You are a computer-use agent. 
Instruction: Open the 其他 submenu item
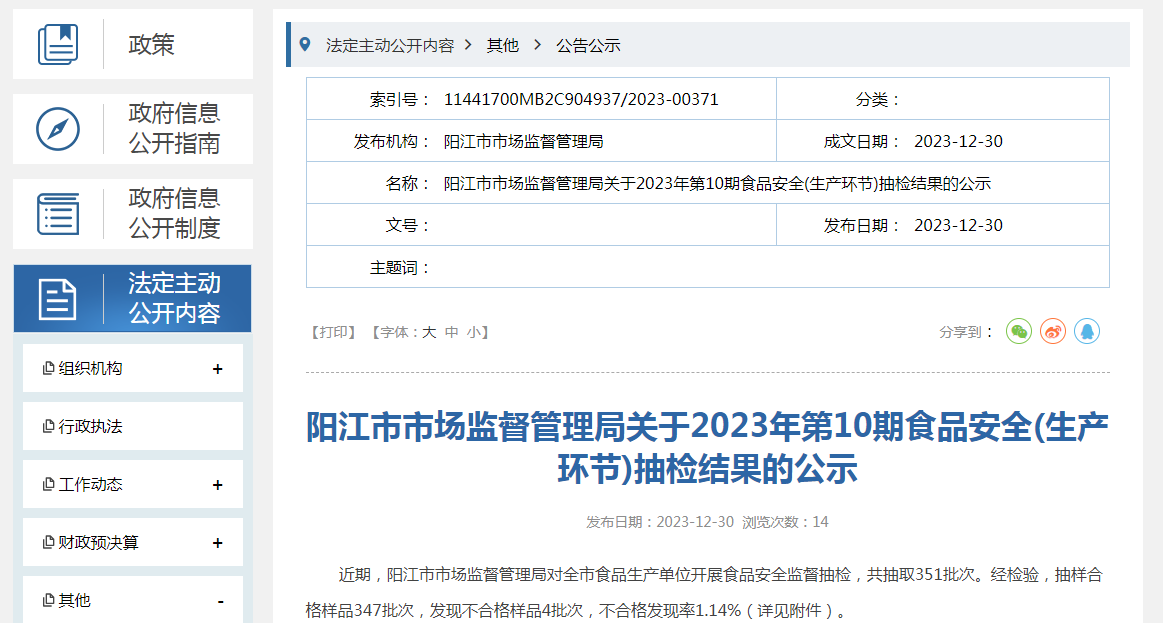click(133, 599)
